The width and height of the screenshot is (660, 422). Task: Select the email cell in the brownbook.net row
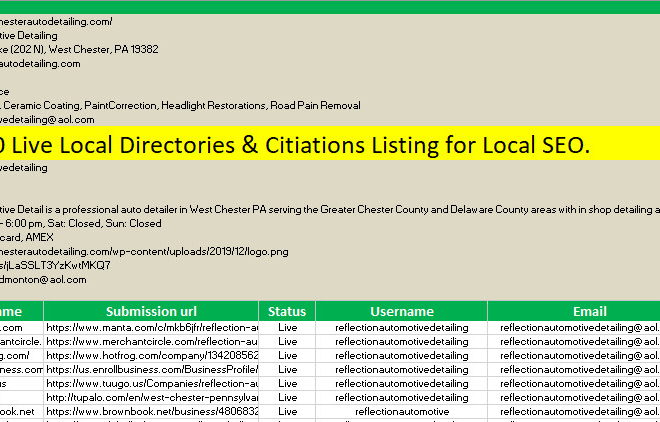tap(574, 411)
